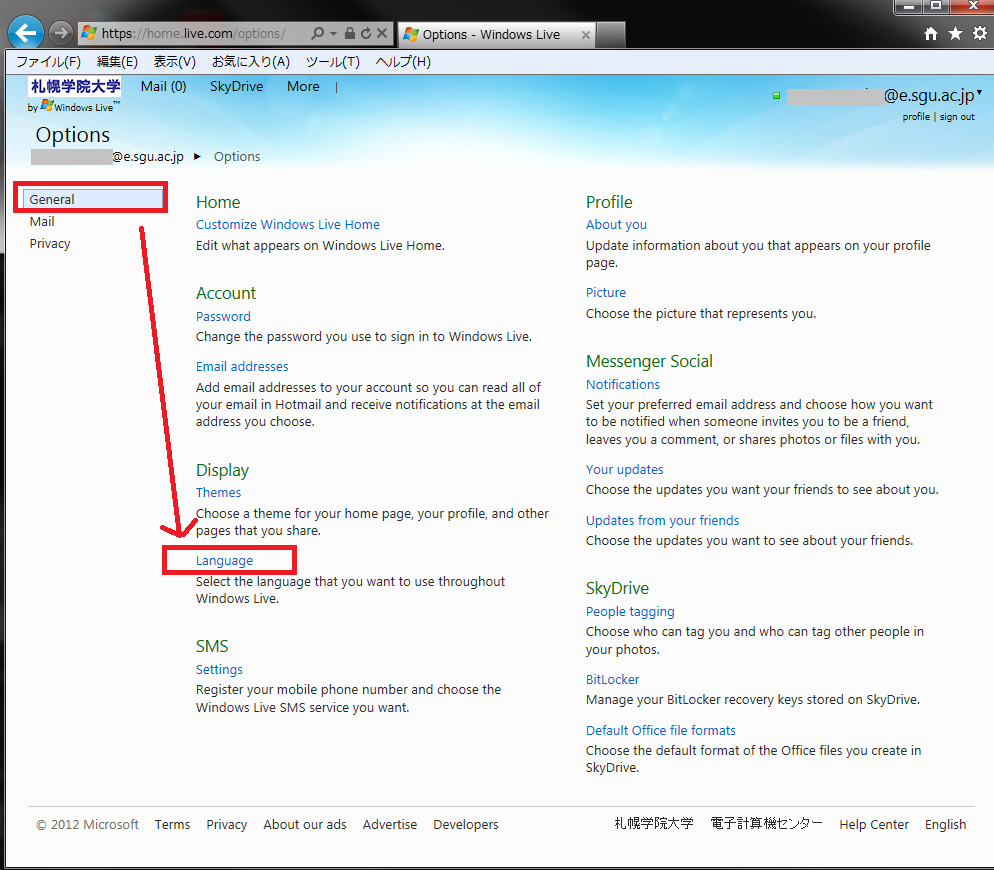Open the Language settings link
Image resolution: width=994 pixels, height=870 pixels.
click(224, 561)
